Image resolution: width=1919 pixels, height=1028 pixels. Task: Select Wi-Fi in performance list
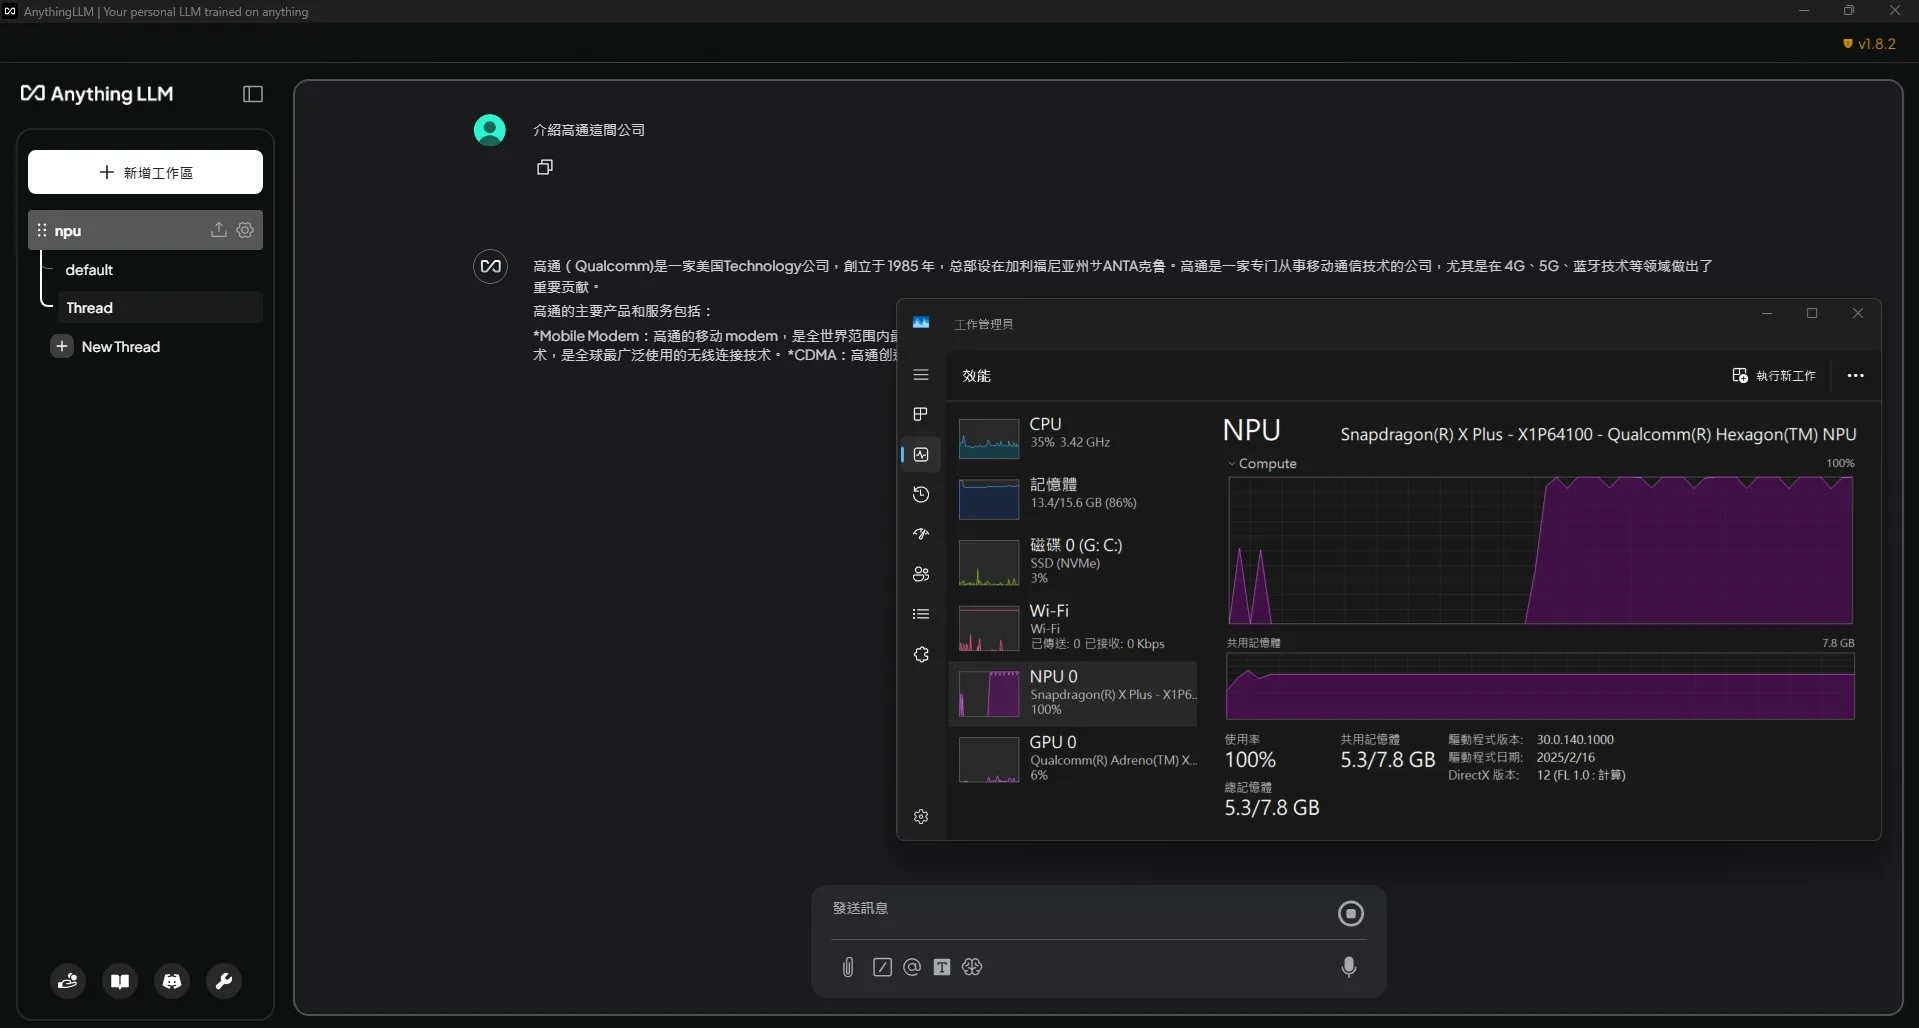(x=1074, y=627)
